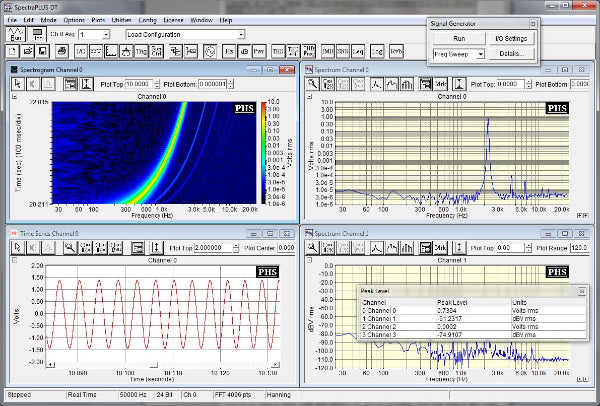Click I/O Settings in Signal Generator
Viewport: 600px width, 406px height.
(x=512, y=39)
